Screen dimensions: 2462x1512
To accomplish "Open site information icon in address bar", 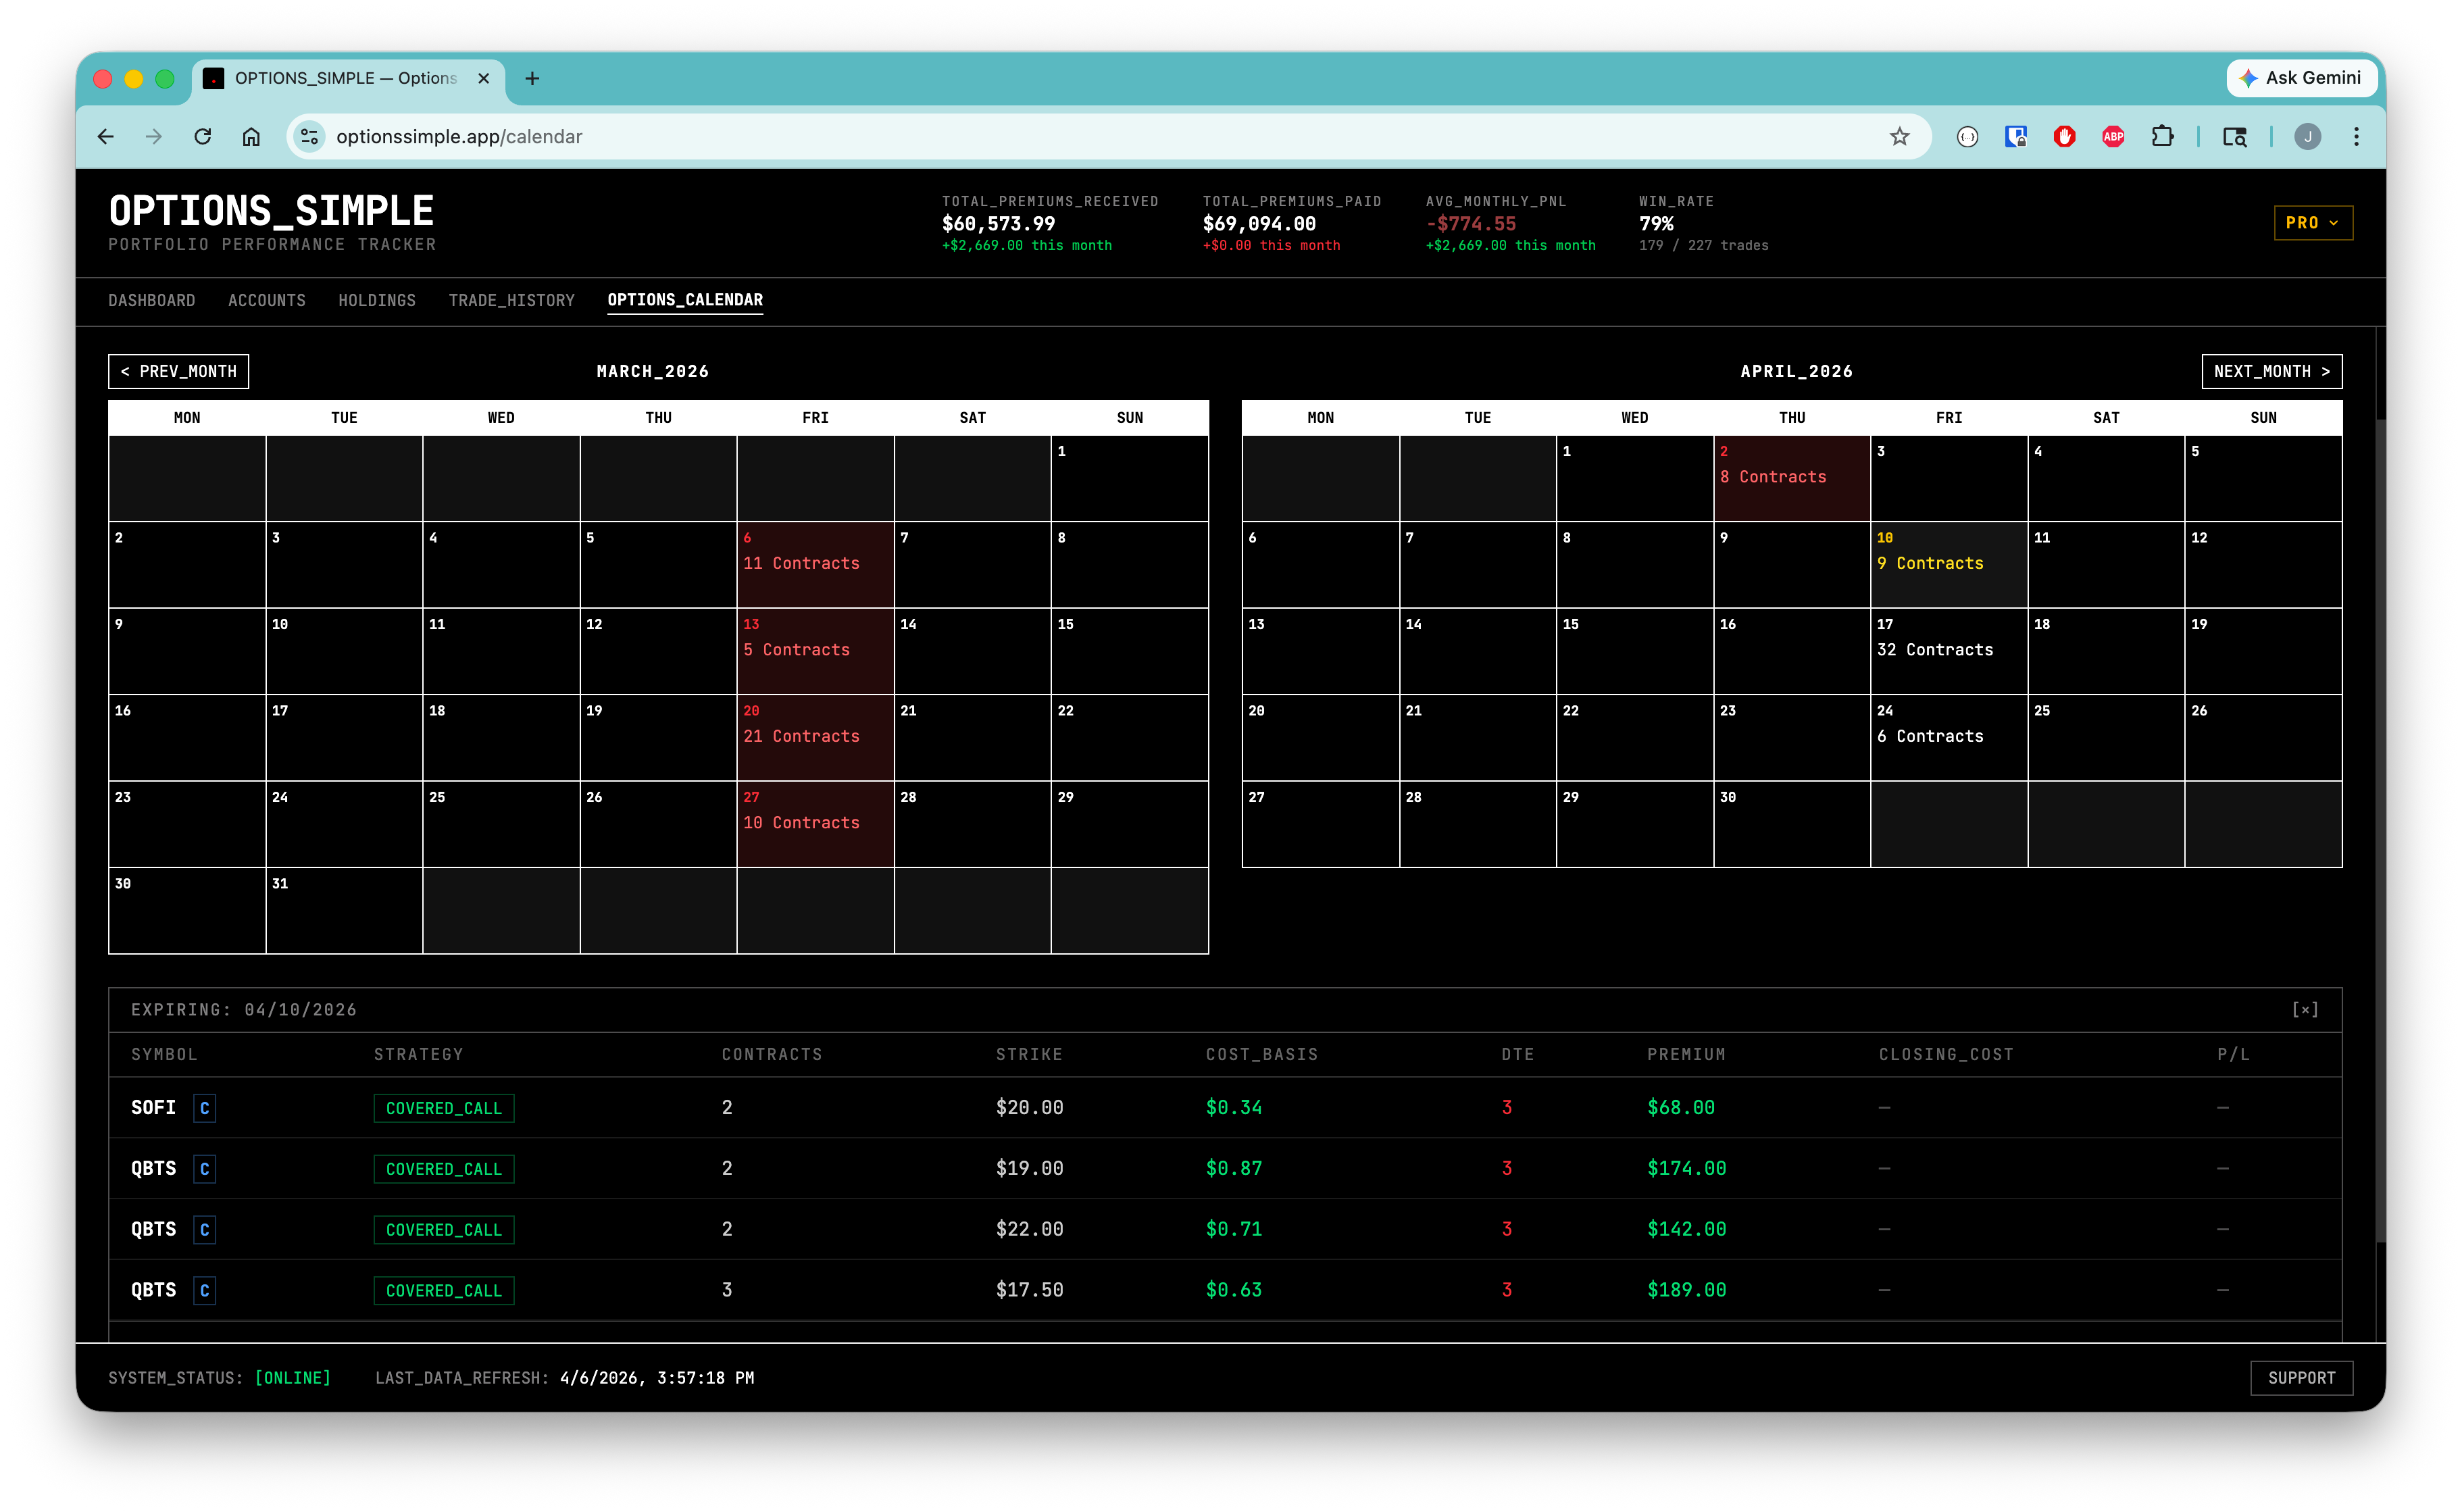I will pyautogui.click(x=310, y=137).
